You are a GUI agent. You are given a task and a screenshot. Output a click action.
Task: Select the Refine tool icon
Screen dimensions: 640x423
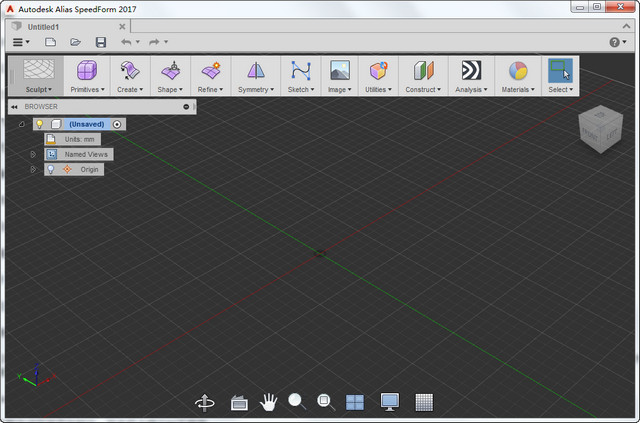[x=211, y=70]
